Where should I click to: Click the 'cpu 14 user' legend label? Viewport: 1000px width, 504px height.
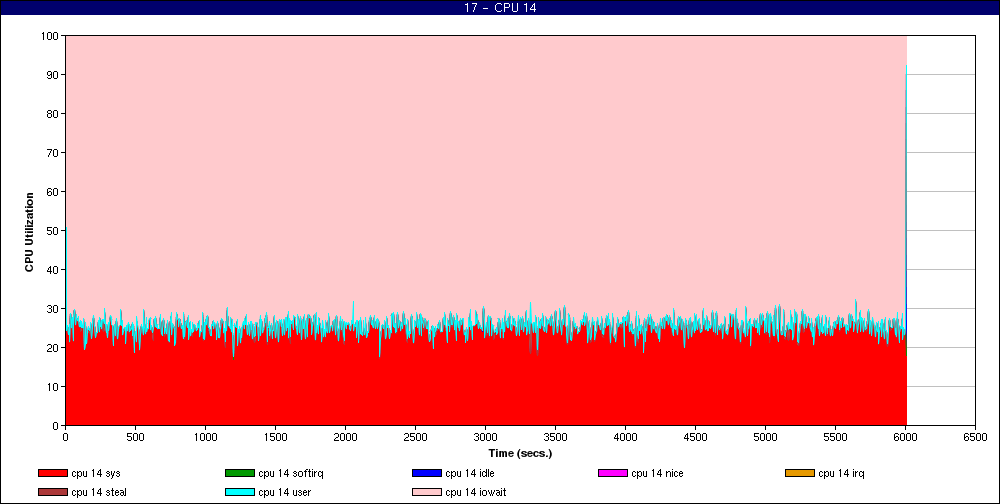284,493
